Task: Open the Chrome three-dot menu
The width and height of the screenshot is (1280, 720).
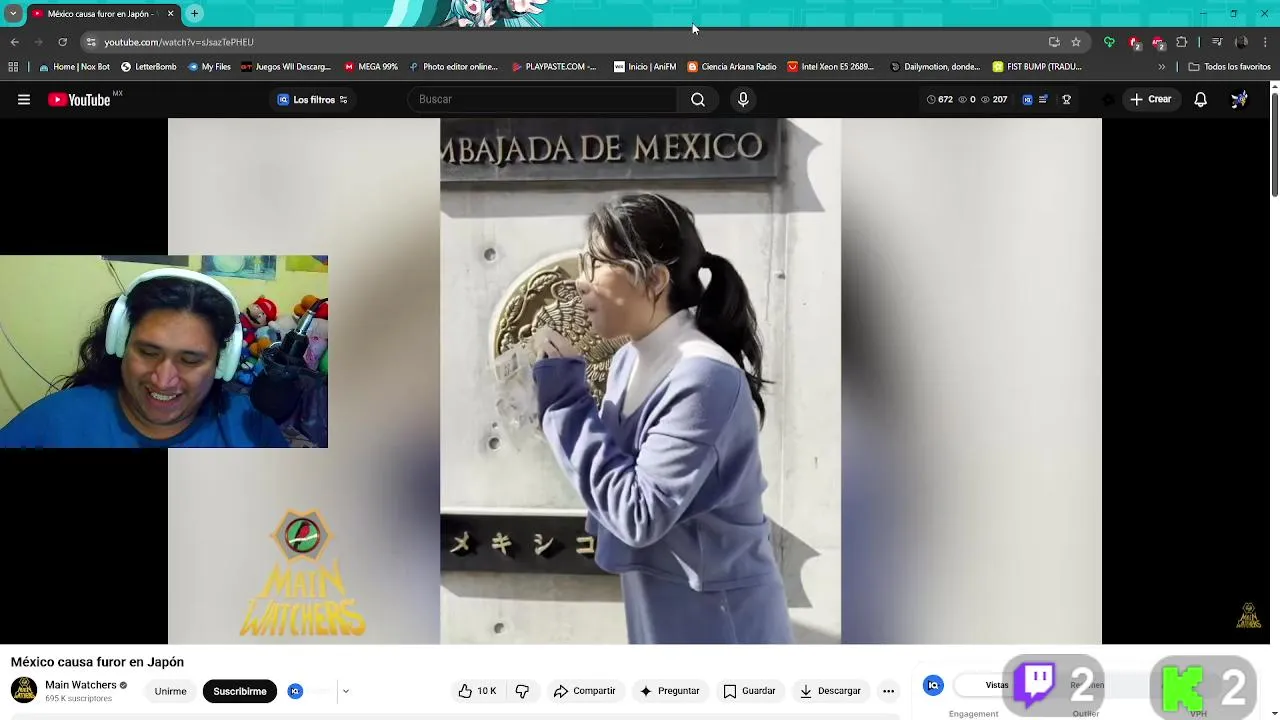Action: (x=1265, y=42)
